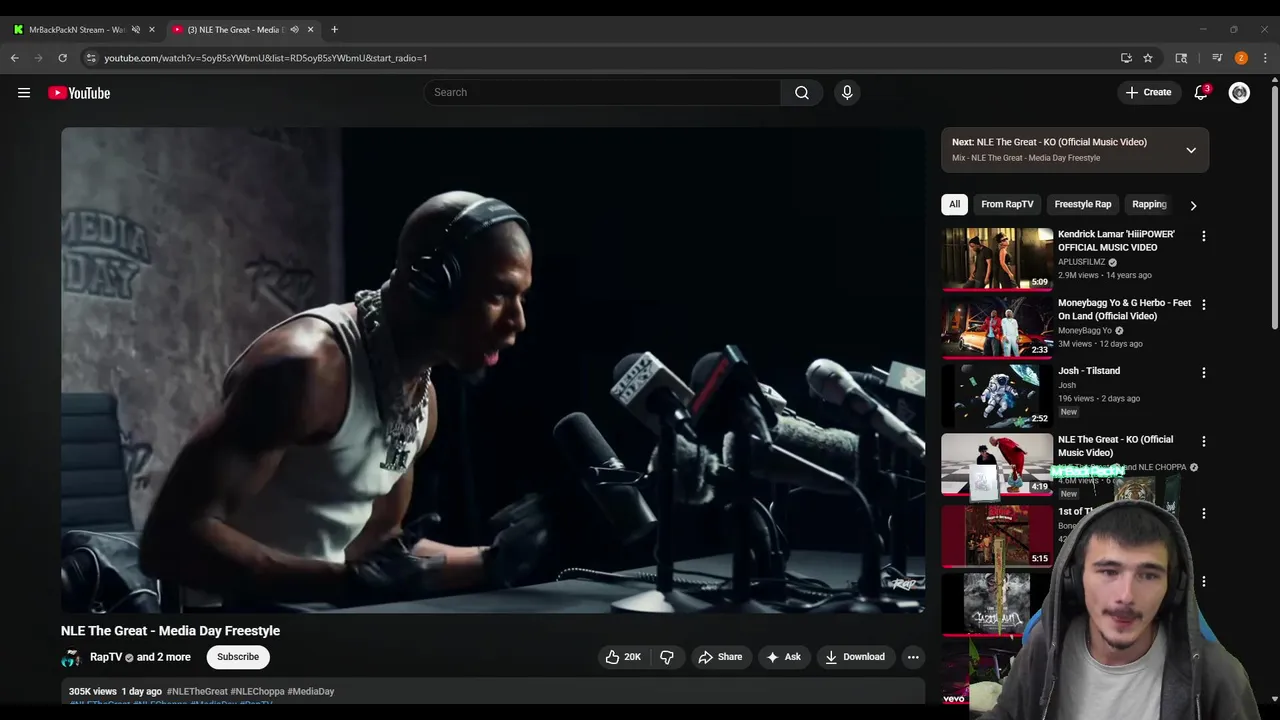Image resolution: width=1280 pixels, height=720 pixels.
Task: Open options for NLE The Great KO video
Action: coord(1204,441)
